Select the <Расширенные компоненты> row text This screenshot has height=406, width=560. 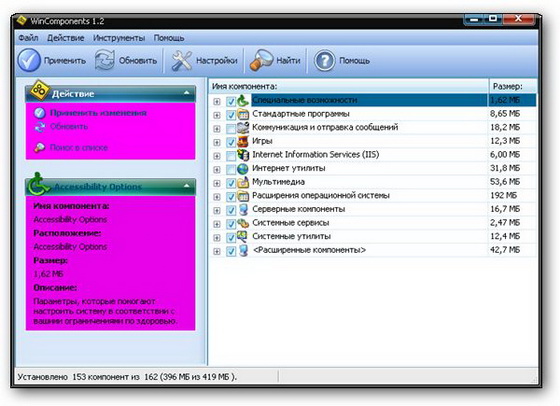click(309, 250)
